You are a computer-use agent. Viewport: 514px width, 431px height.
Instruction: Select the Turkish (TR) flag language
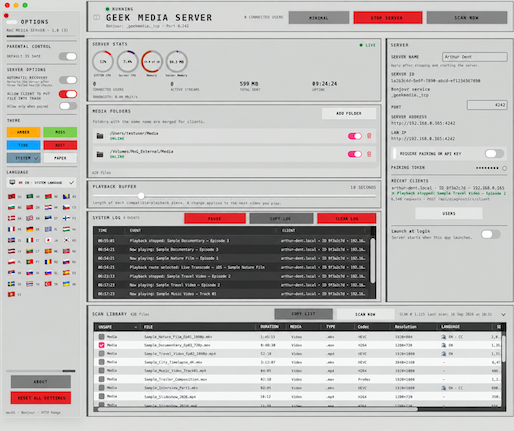[x=48, y=284]
